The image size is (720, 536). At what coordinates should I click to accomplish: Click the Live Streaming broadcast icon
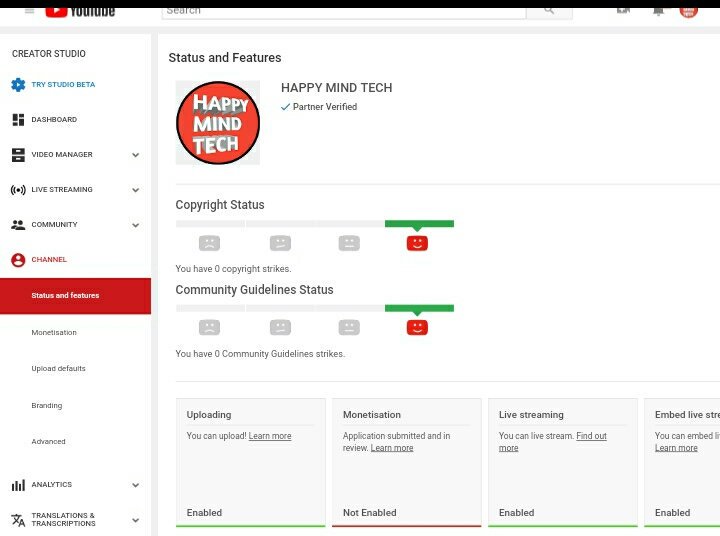click(x=18, y=190)
